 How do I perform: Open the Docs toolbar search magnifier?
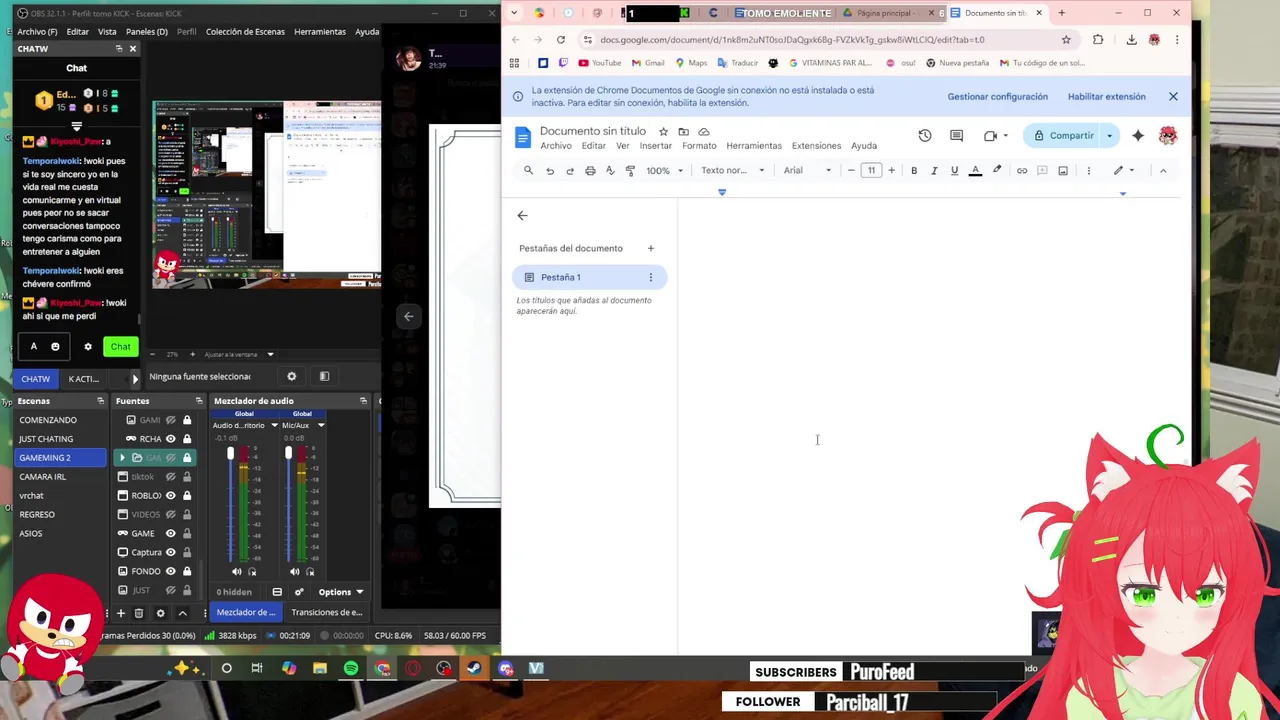point(528,171)
